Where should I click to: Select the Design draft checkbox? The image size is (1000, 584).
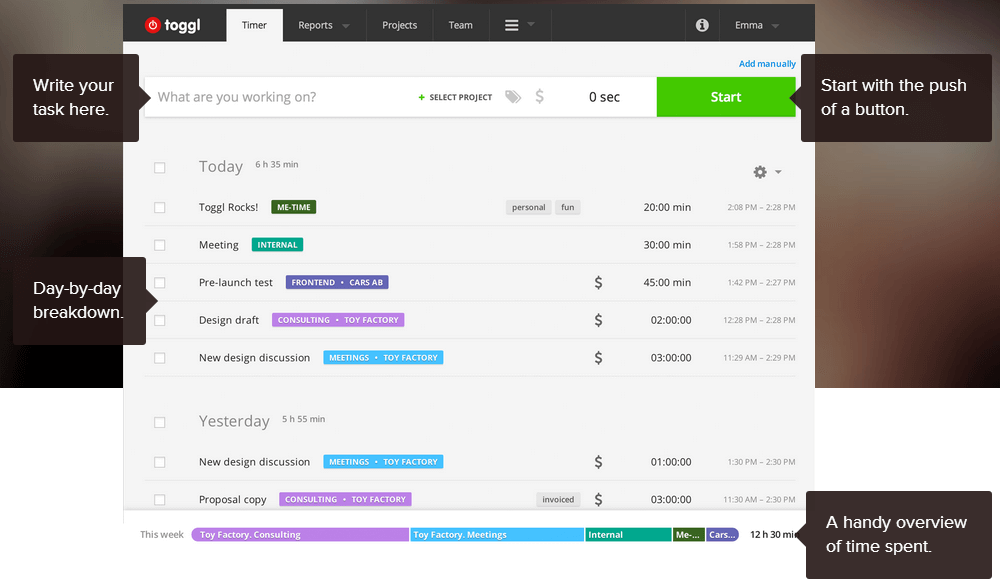pos(159,320)
